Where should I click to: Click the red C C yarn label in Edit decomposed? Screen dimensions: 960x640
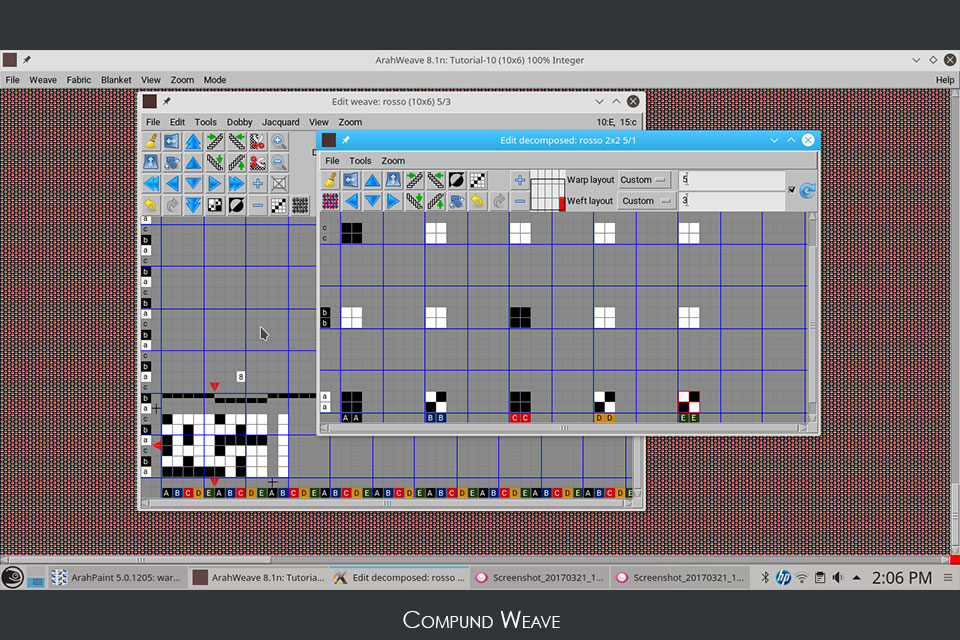pyautogui.click(x=520, y=418)
